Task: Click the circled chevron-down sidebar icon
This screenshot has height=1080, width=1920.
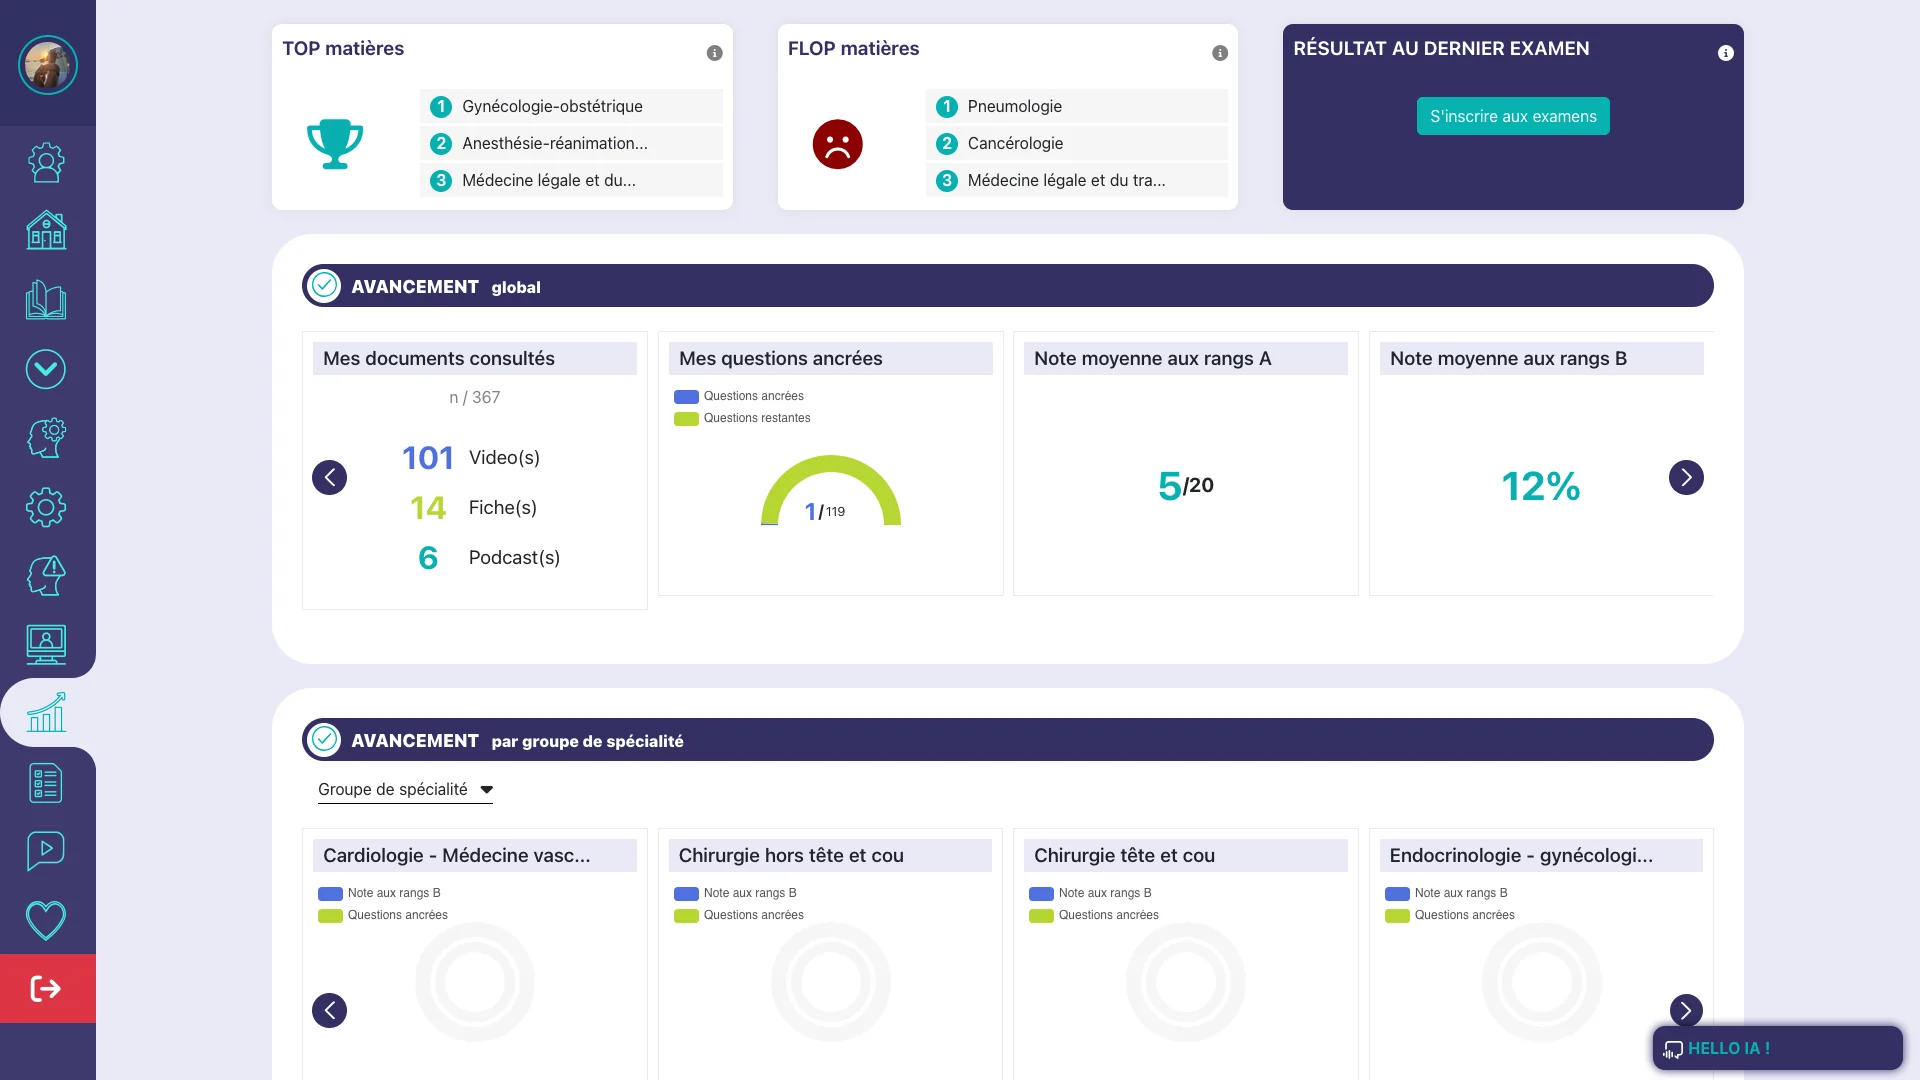Action: (46, 369)
